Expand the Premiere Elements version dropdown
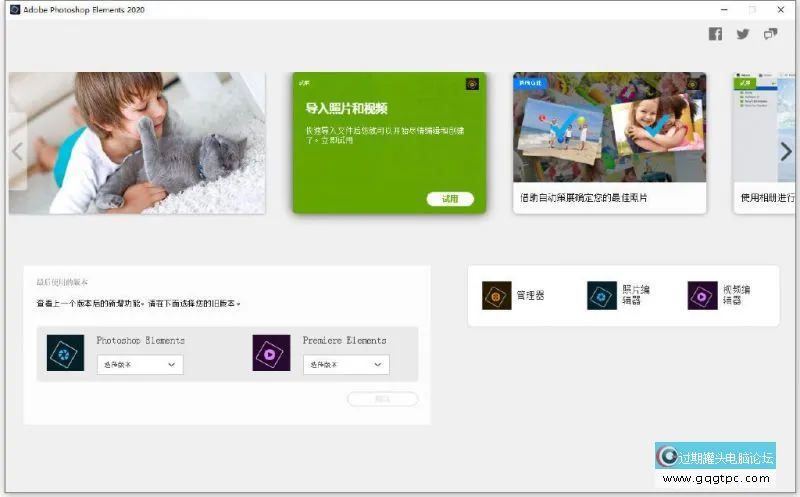 click(x=346, y=365)
